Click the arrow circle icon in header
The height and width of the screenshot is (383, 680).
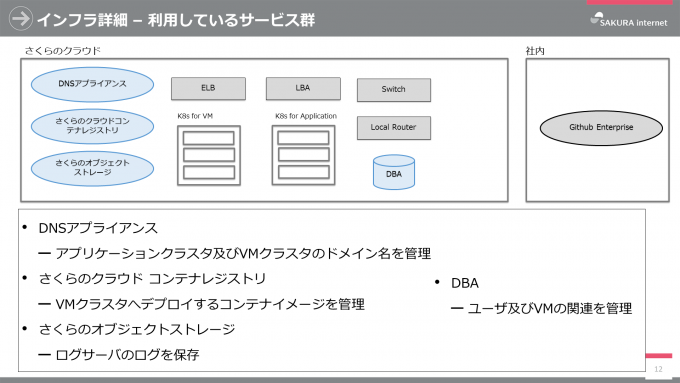(x=20, y=19)
